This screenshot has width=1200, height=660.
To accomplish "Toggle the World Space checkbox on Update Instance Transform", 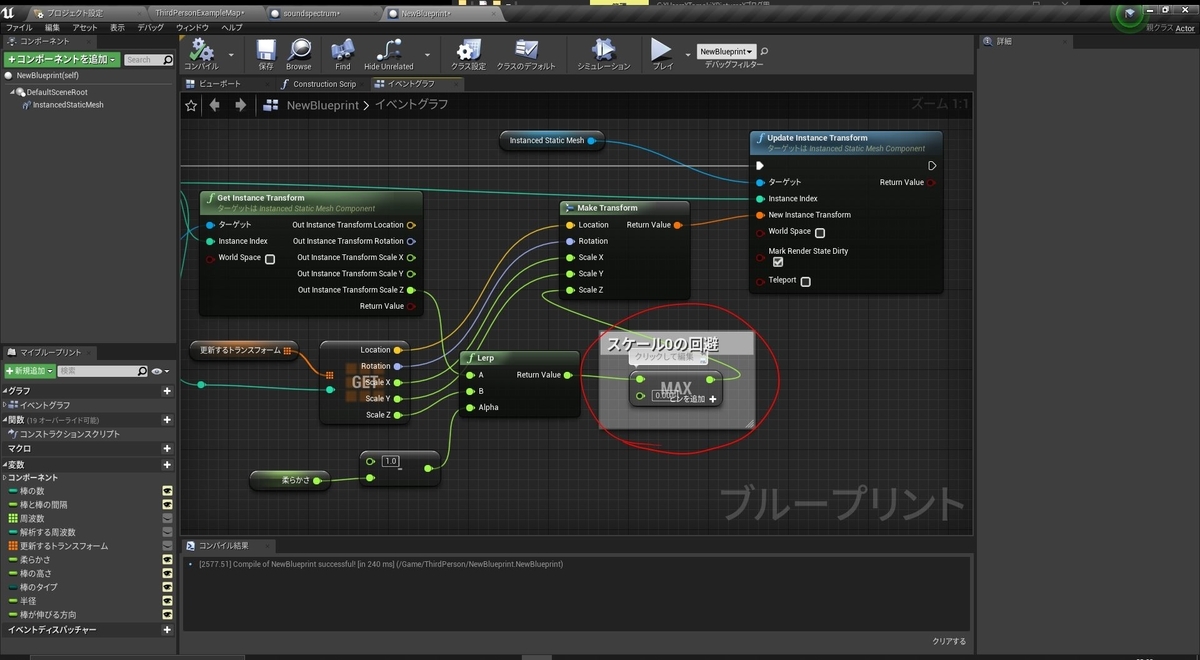I will [x=820, y=232].
